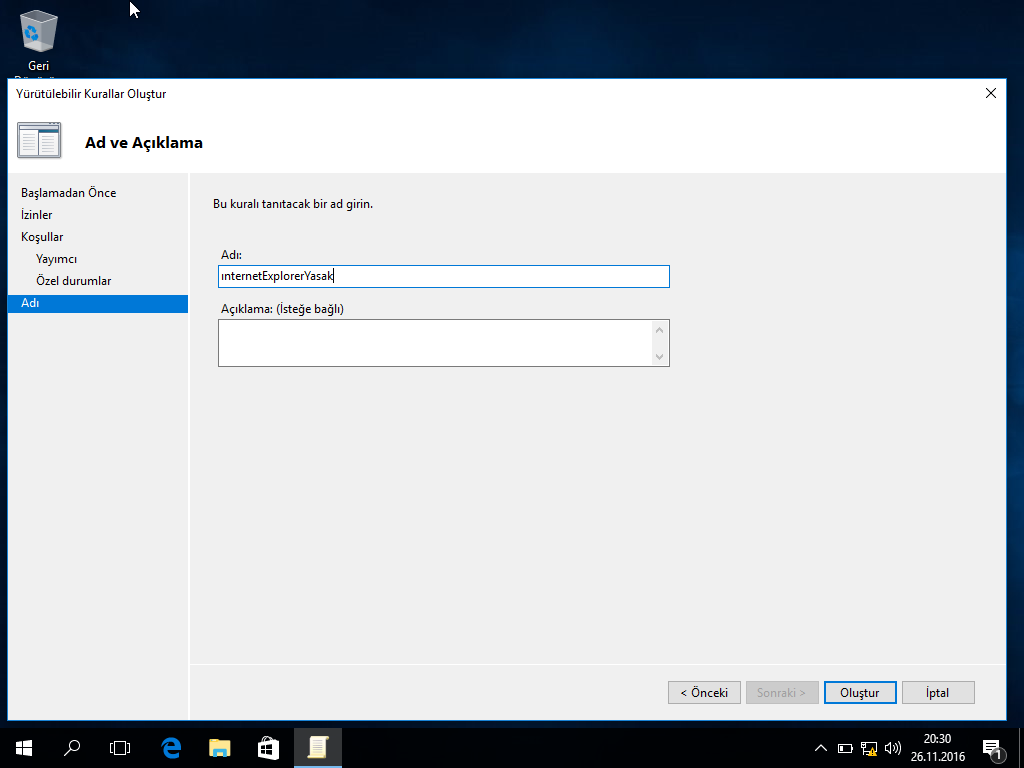This screenshot has height=768, width=1024.
Task: Show hidden tray icons chevron
Action: coord(821,748)
